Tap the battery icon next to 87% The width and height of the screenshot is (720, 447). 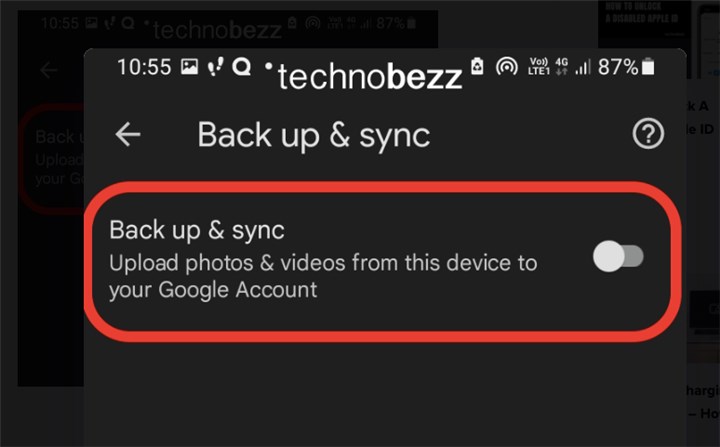(649, 67)
